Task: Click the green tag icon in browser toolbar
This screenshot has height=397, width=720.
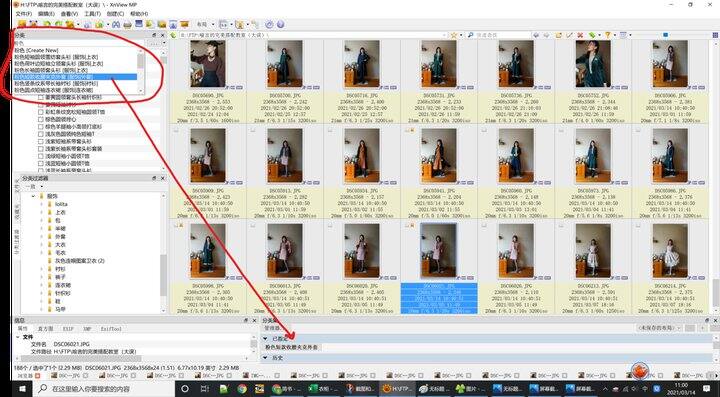Action: point(592,35)
